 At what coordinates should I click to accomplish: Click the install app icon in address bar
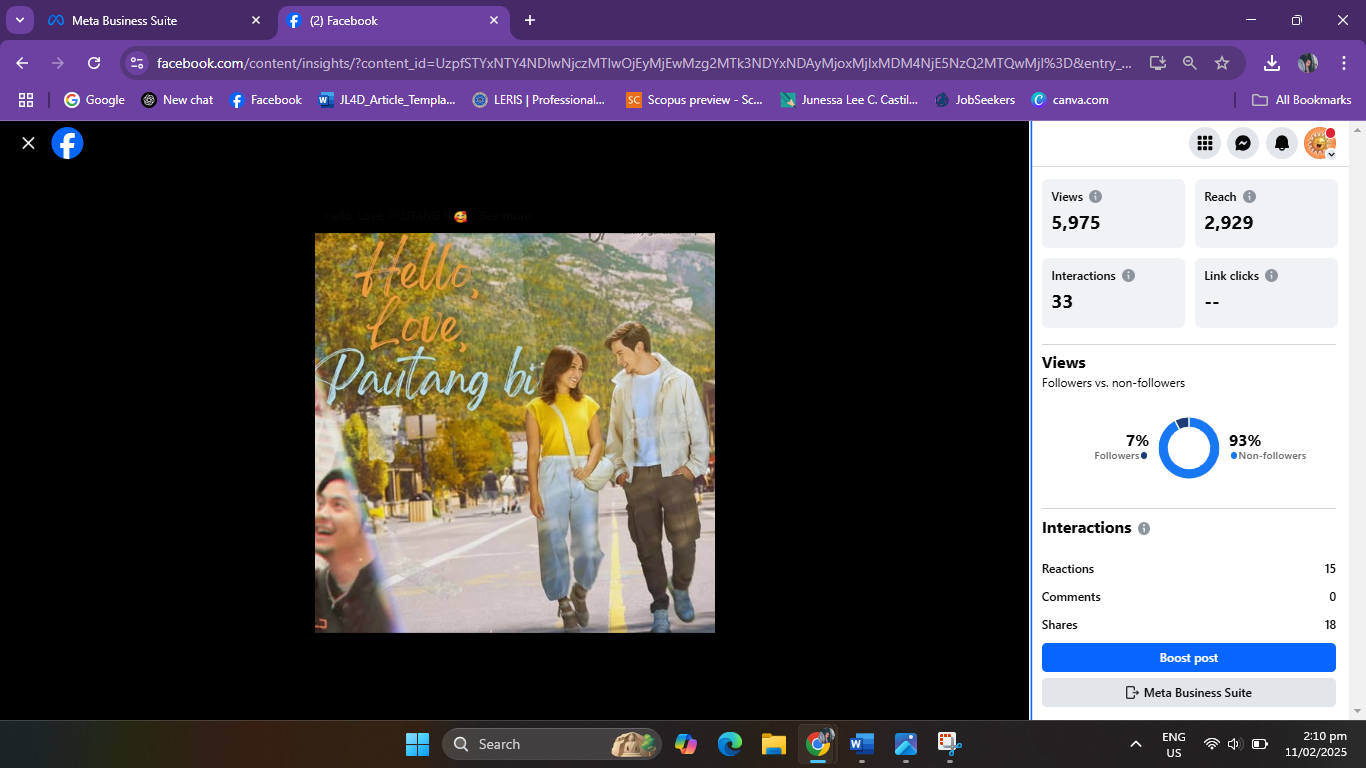click(x=1158, y=63)
